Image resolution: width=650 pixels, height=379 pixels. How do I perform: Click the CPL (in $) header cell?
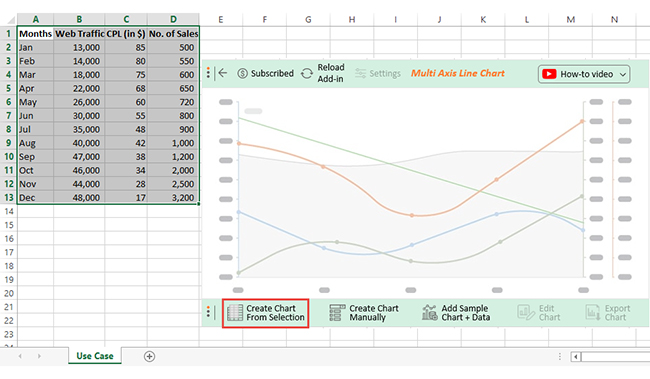pos(126,34)
